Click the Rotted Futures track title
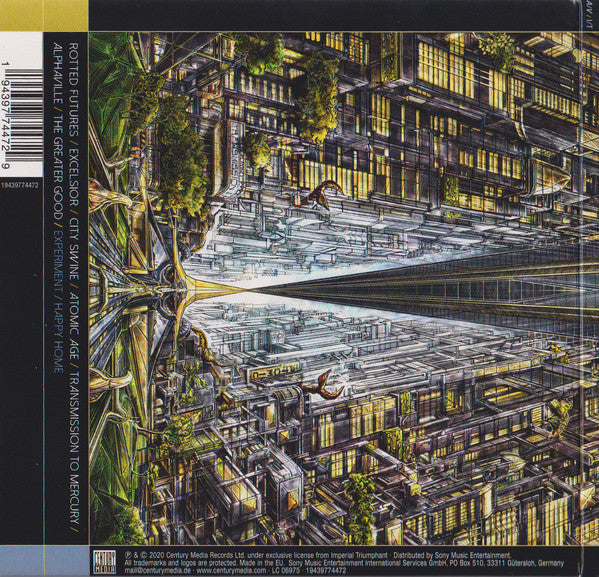The width and height of the screenshot is (599, 577). tap(73, 89)
